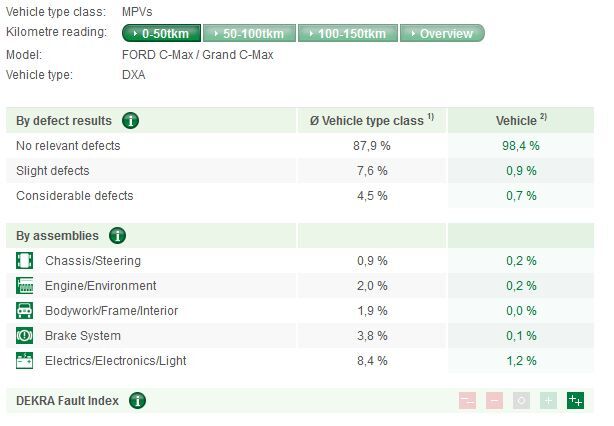The image size is (614, 426).
Task: Click the 'Electrics/Electronics/Light' row label
Action: click(x=115, y=361)
